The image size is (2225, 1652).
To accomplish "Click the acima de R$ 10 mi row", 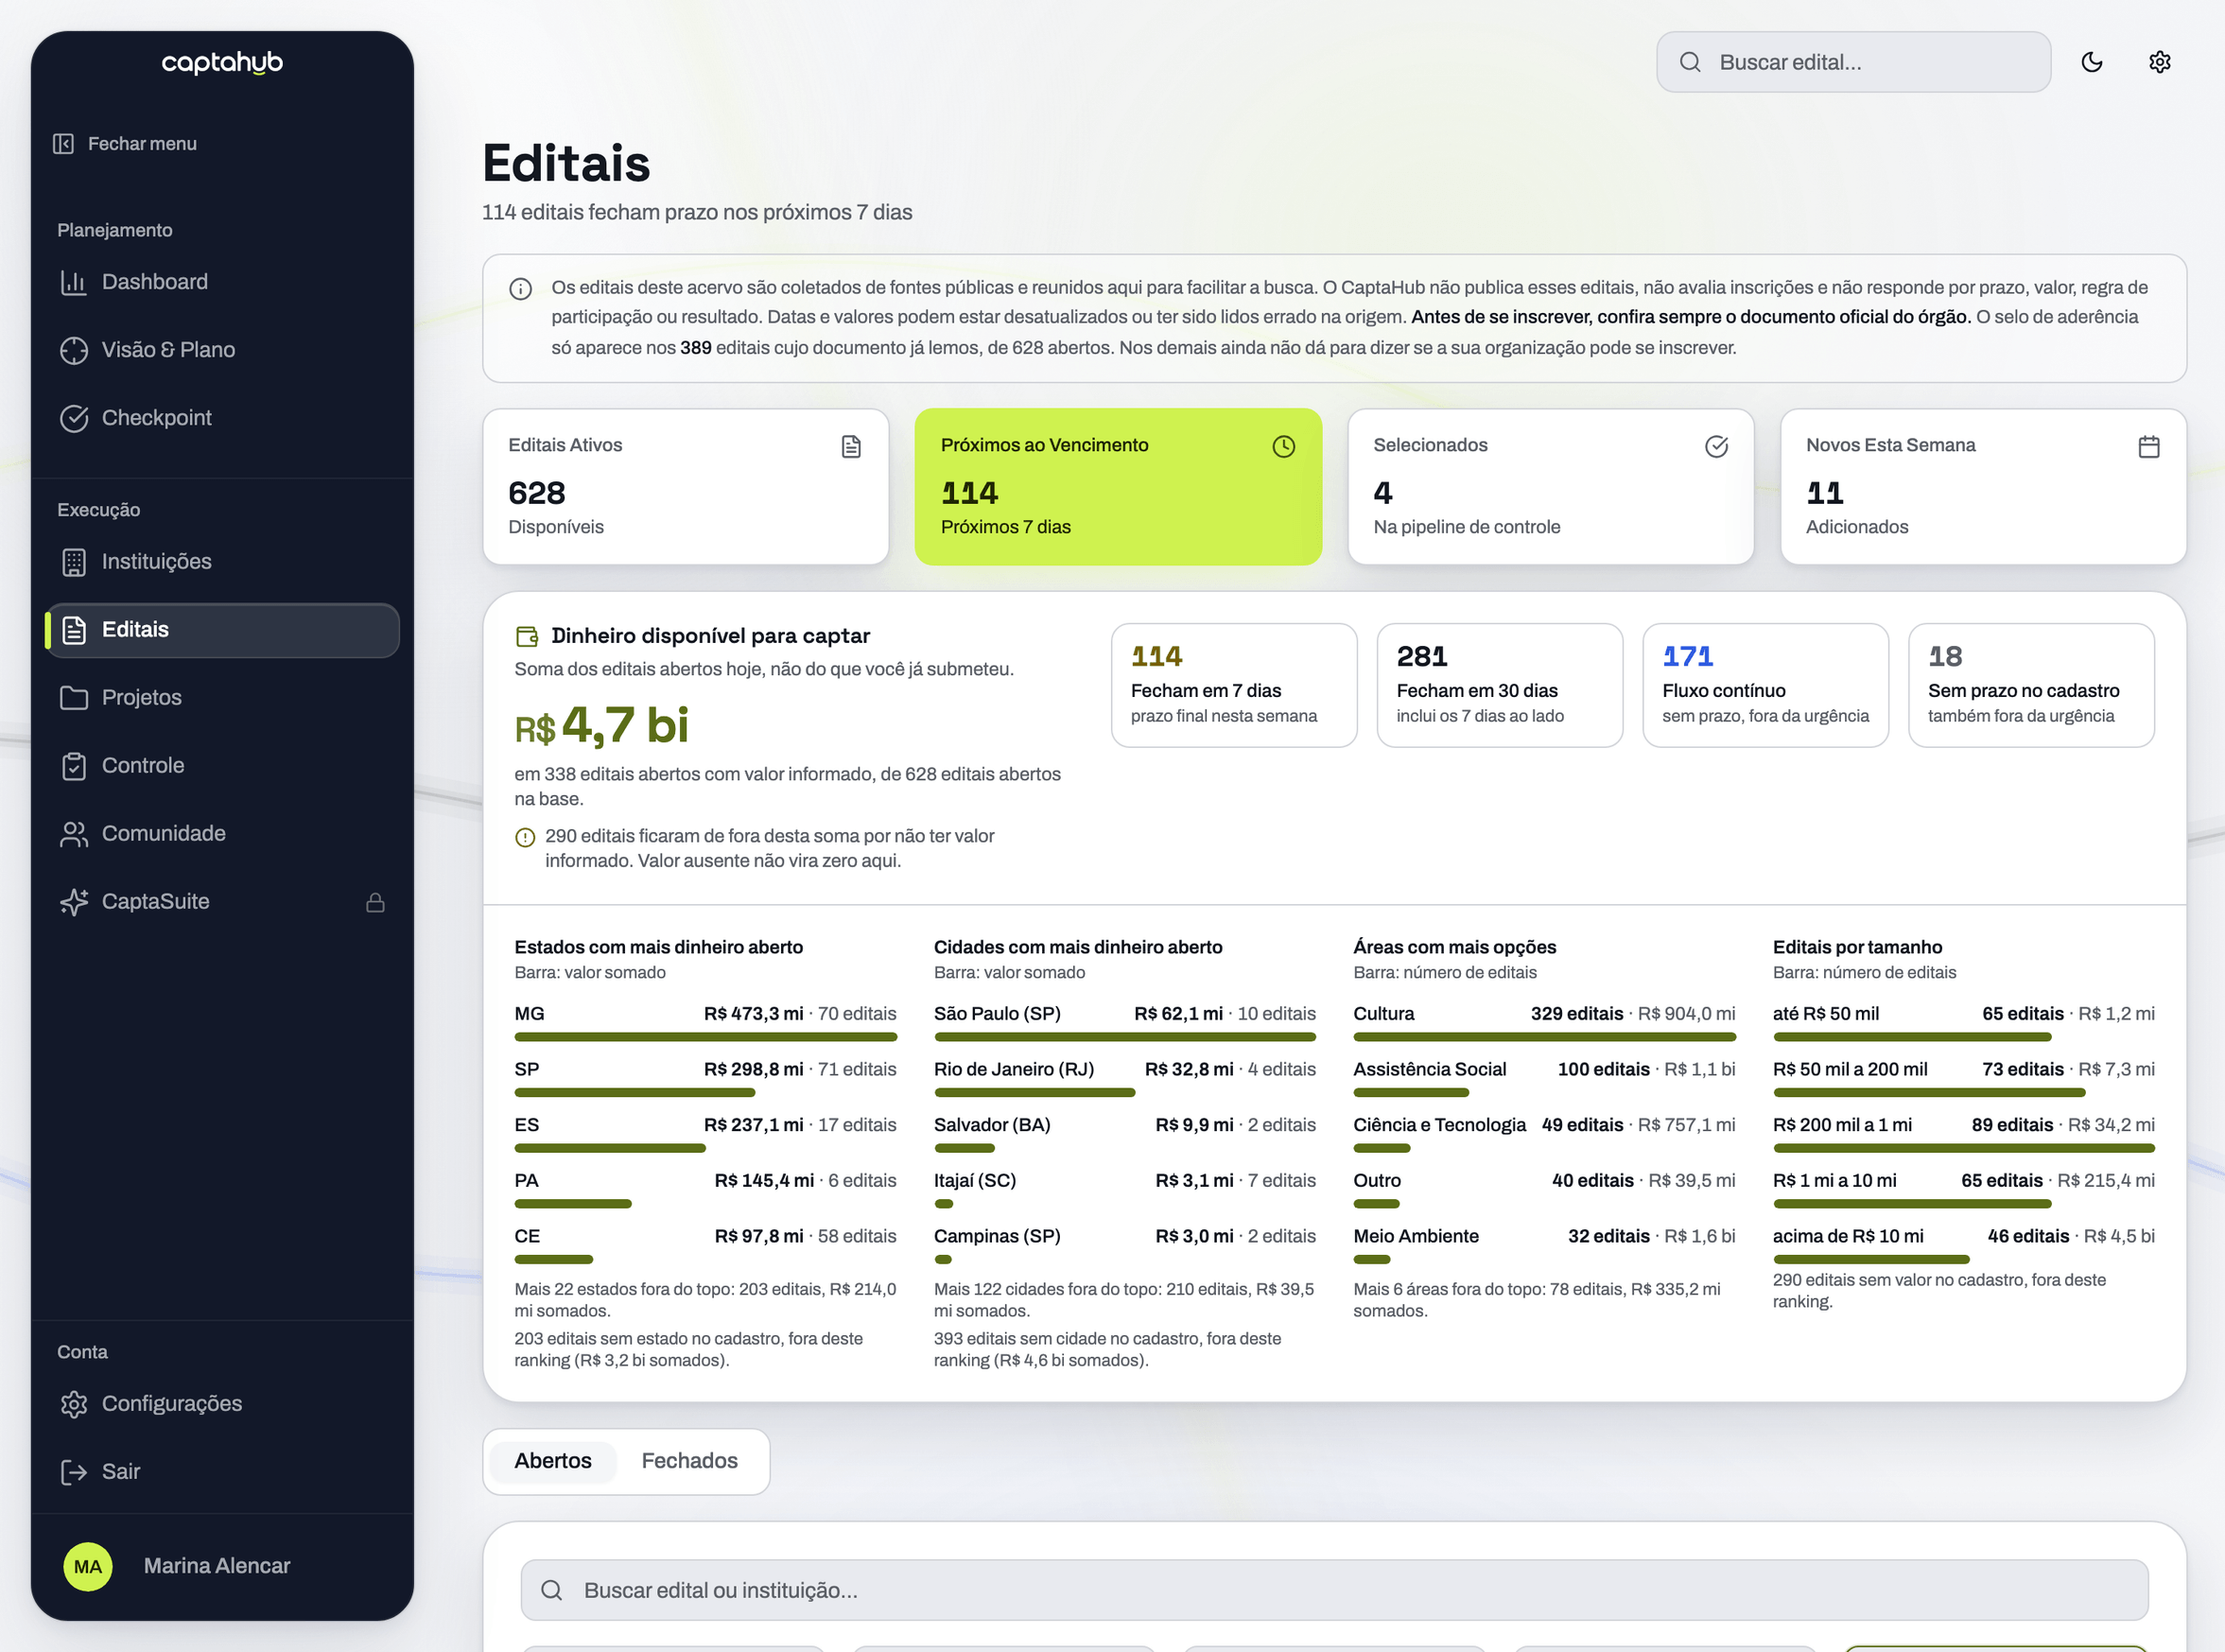I will (x=1964, y=1246).
